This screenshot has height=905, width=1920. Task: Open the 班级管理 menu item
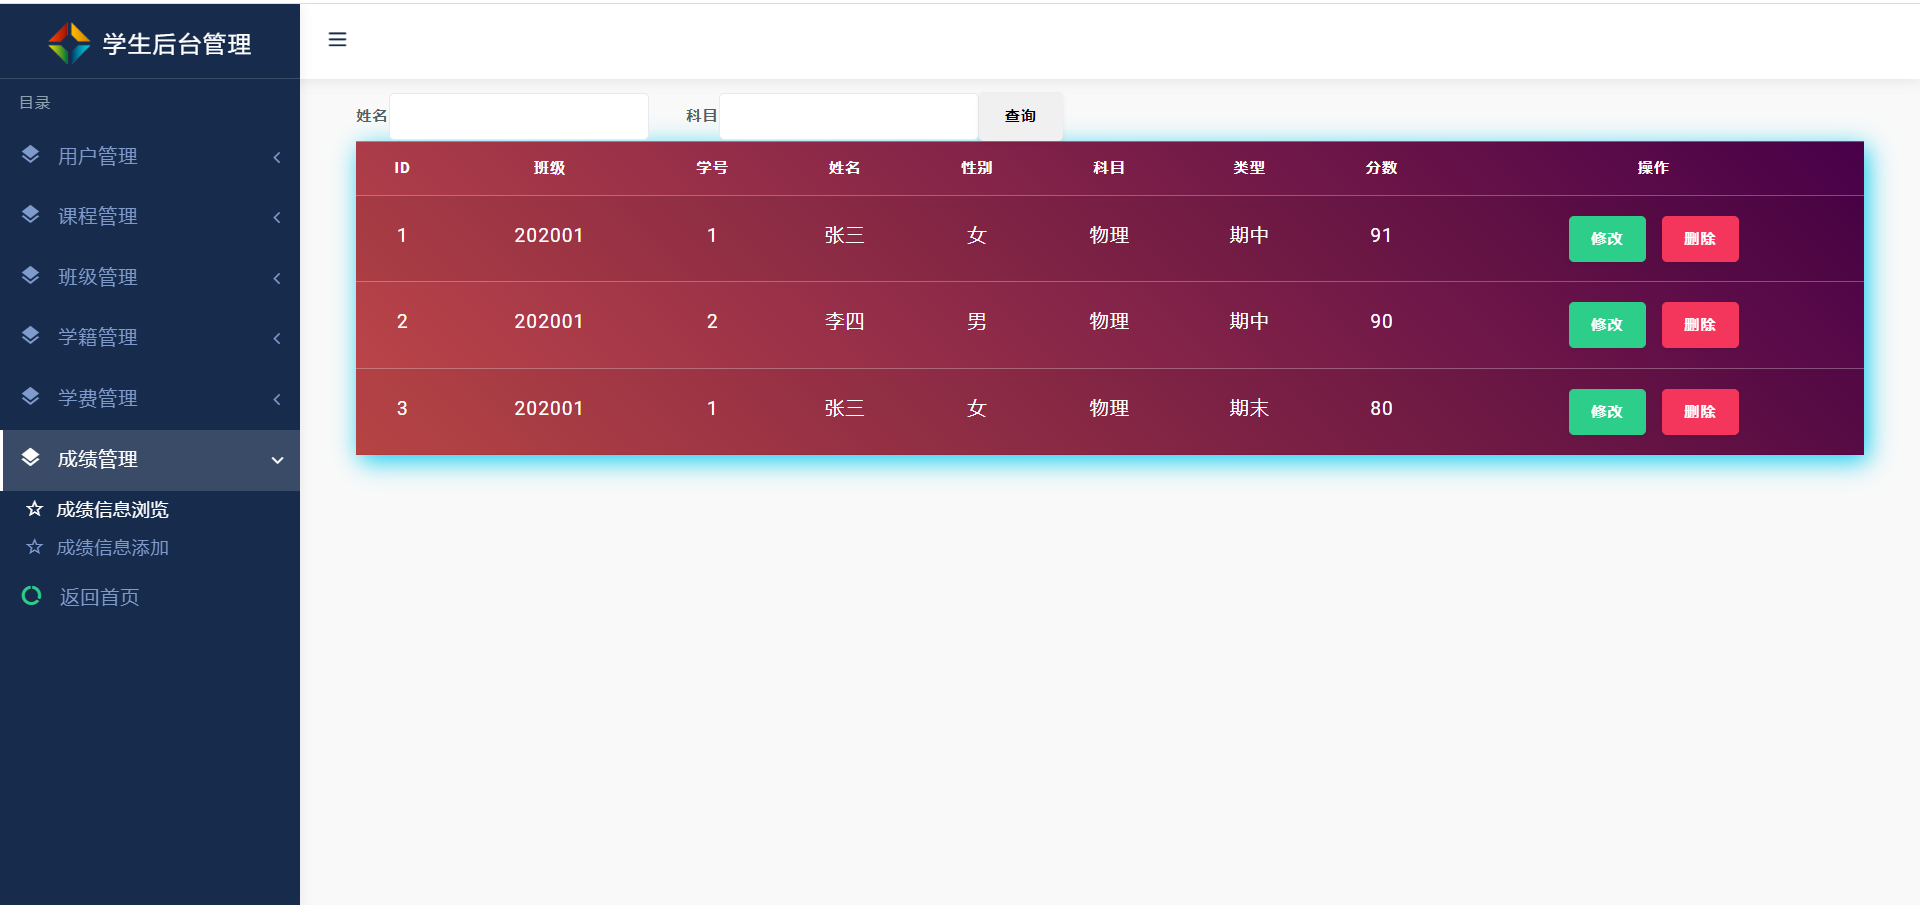click(150, 277)
